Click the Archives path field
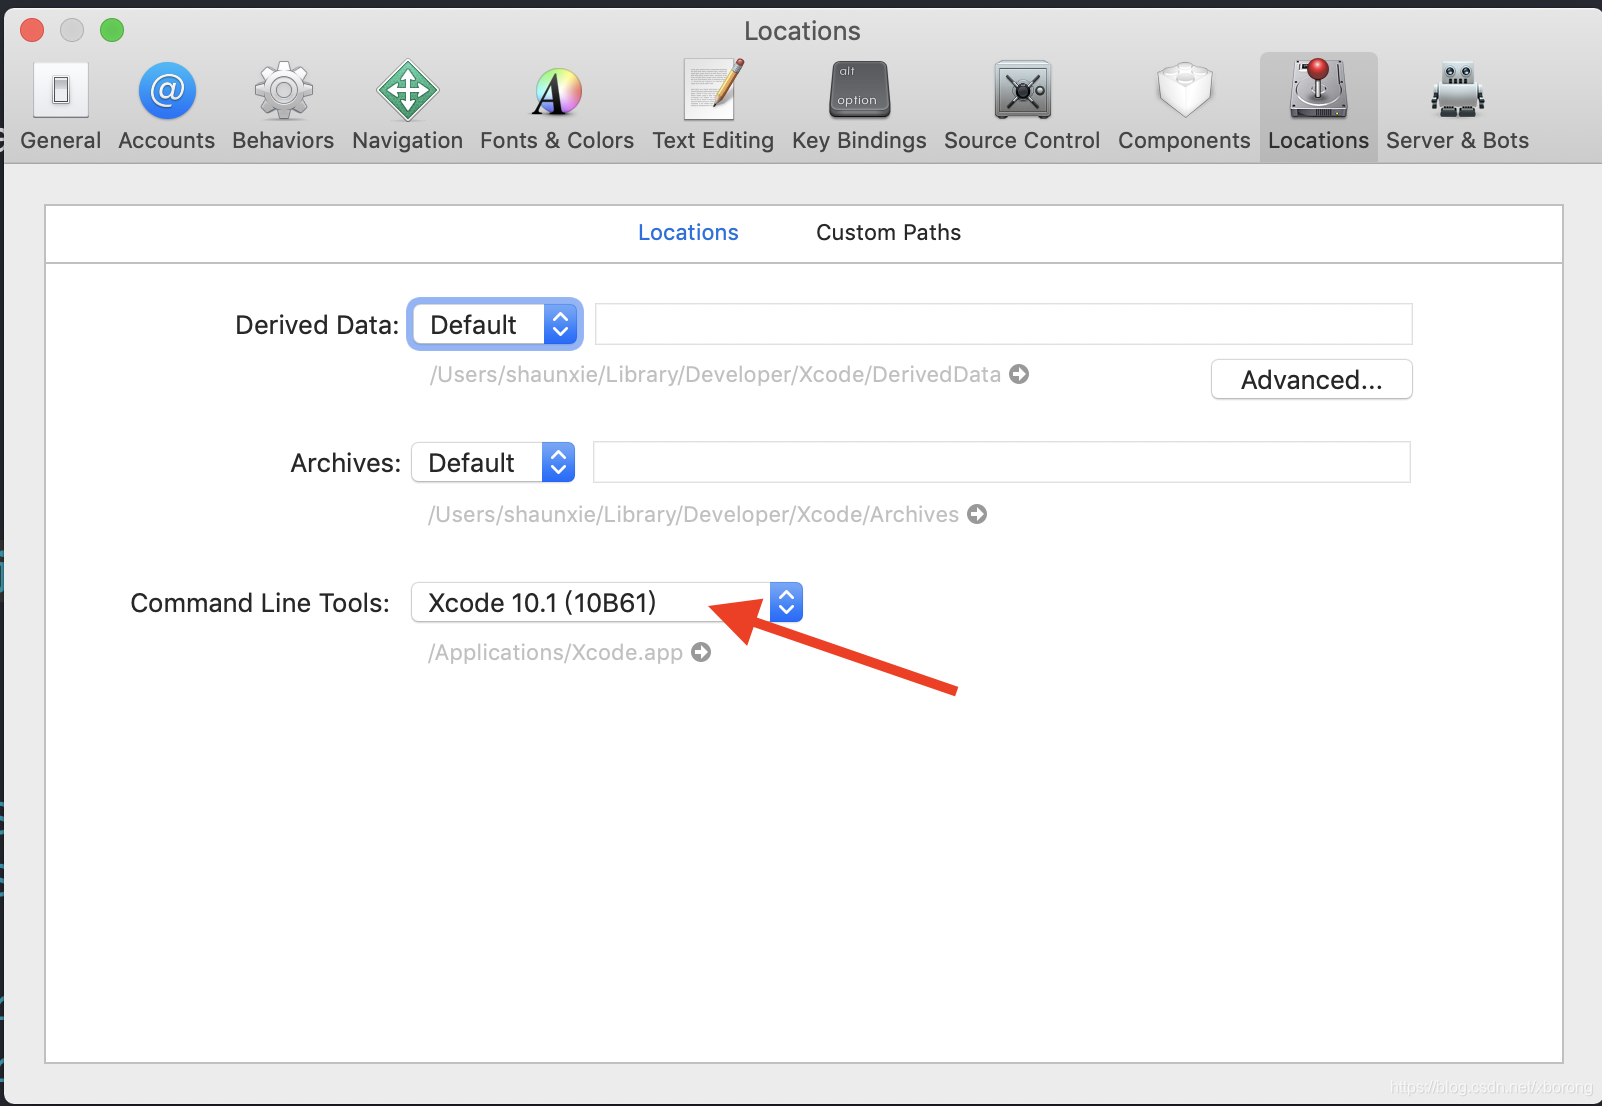Screen dimensions: 1602x1106 click(1001, 462)
